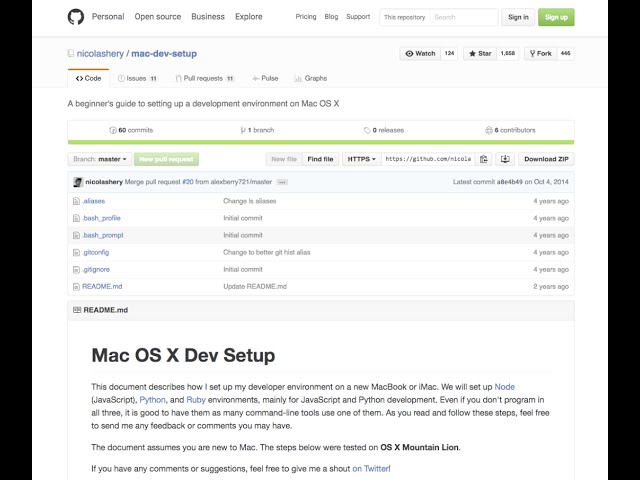Switch to the Issues tab
Screen dimensions: 640x480
click(138, 78)
